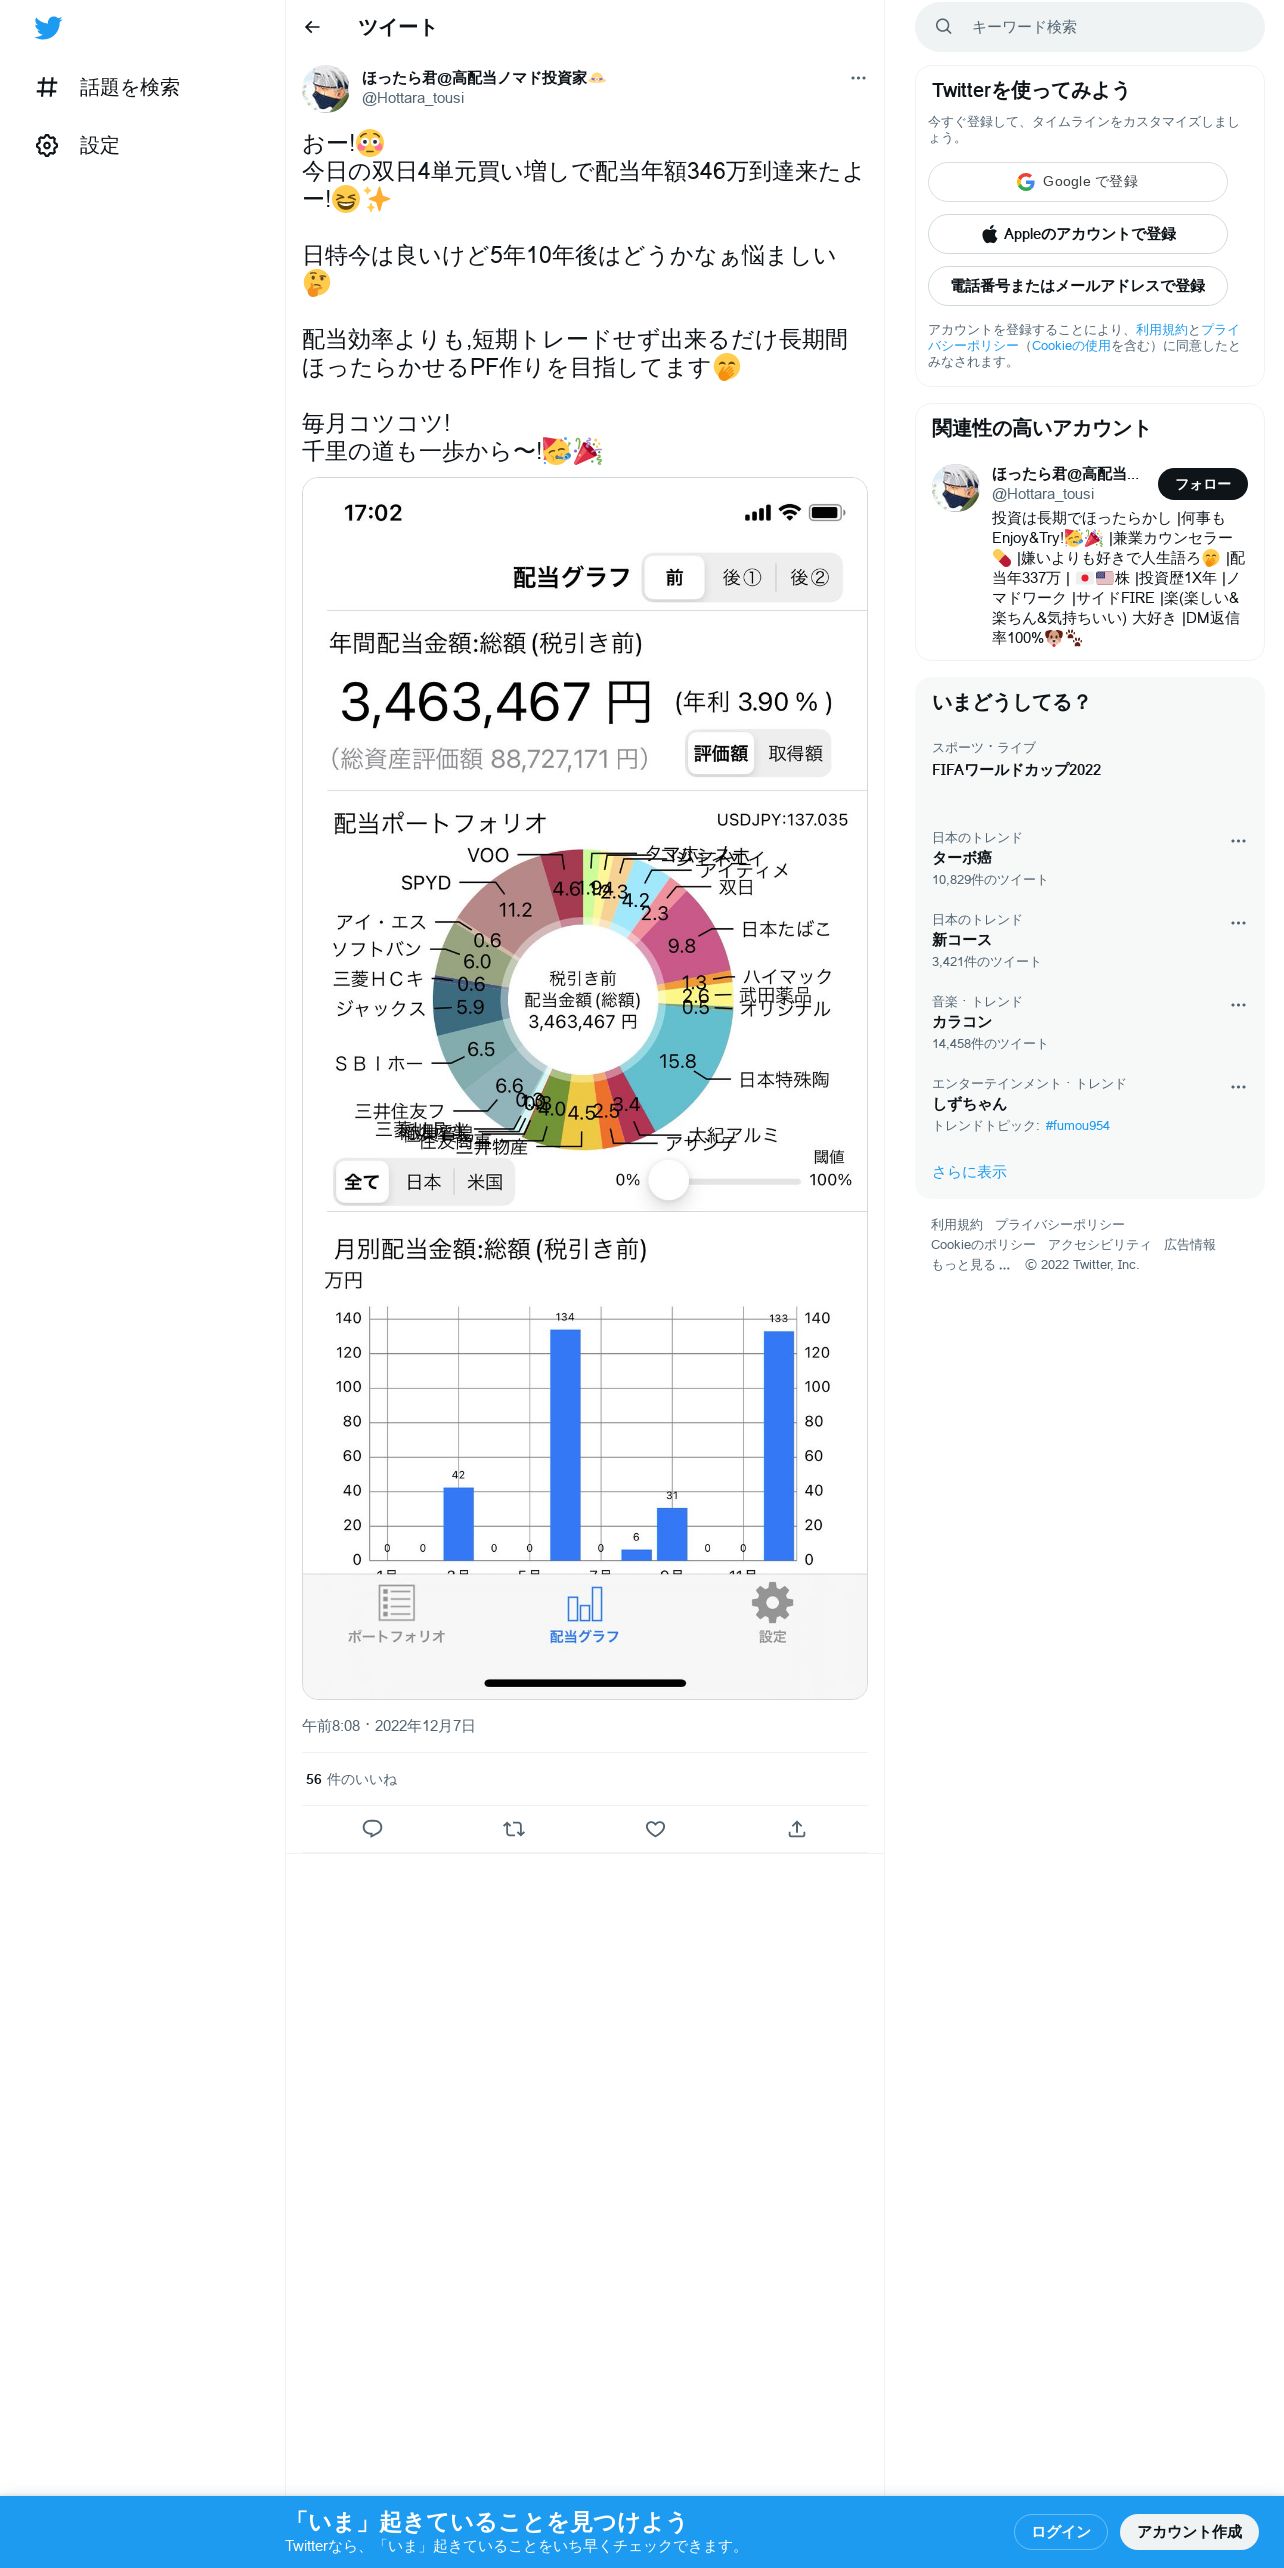1284x2568 pixels.
Task: Open 設定 in the left sidebar
Action: [78, 145]
